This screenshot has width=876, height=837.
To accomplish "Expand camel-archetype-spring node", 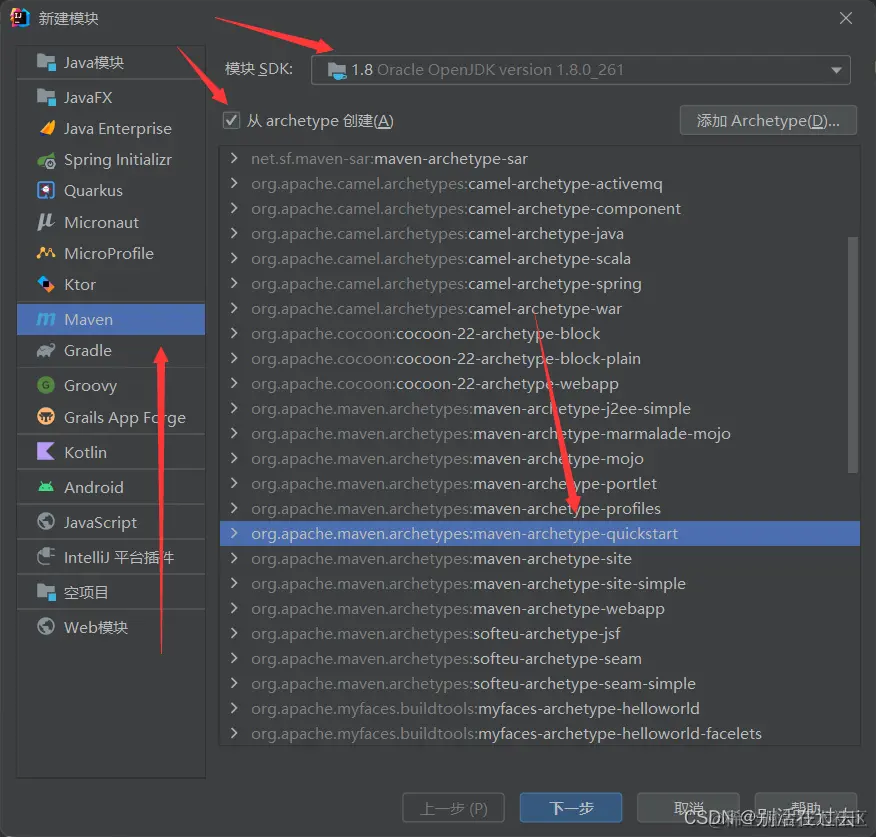I will 234,283.
